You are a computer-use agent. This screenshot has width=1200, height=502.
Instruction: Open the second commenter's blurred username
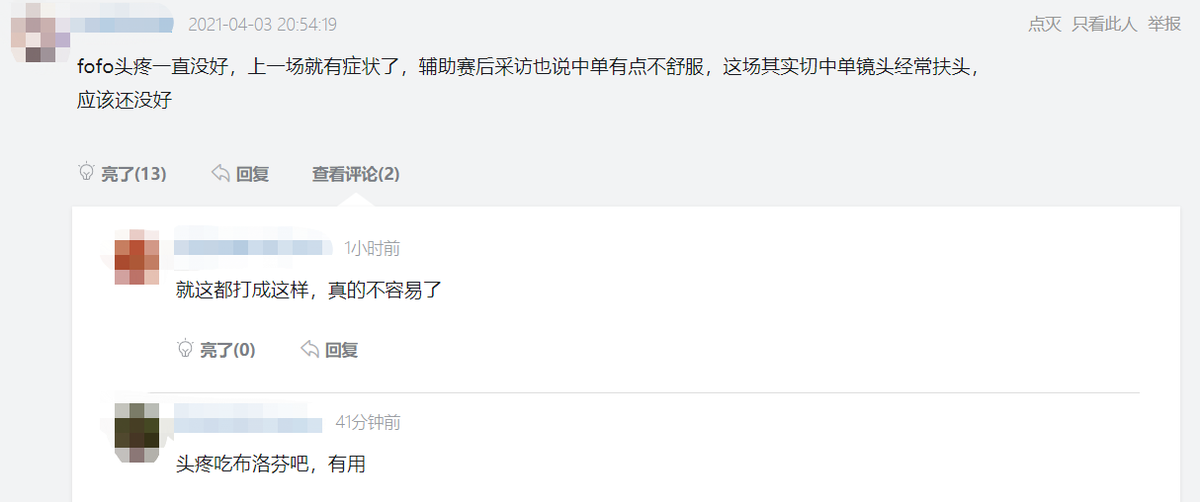[248, 422]
